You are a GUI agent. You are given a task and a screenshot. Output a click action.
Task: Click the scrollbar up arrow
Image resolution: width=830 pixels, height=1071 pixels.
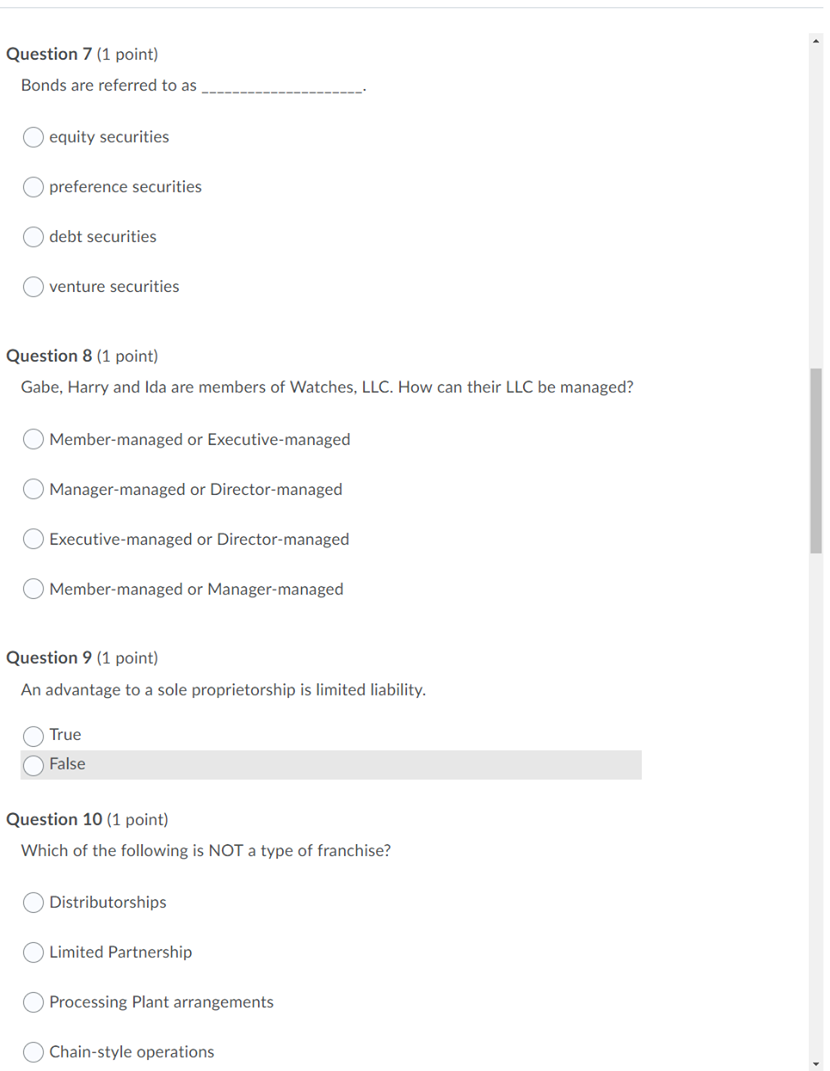point(816,40)
